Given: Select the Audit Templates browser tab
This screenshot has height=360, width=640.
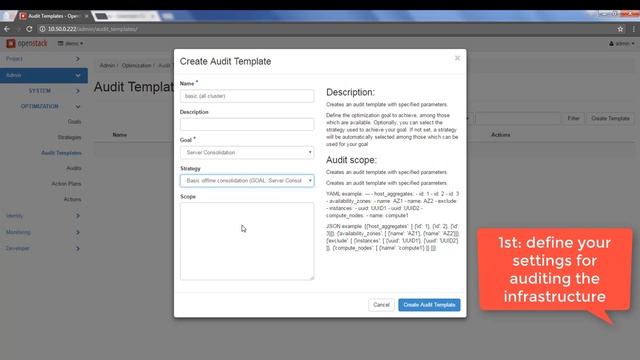Looking at the screenshot, I should coord(53,16).
